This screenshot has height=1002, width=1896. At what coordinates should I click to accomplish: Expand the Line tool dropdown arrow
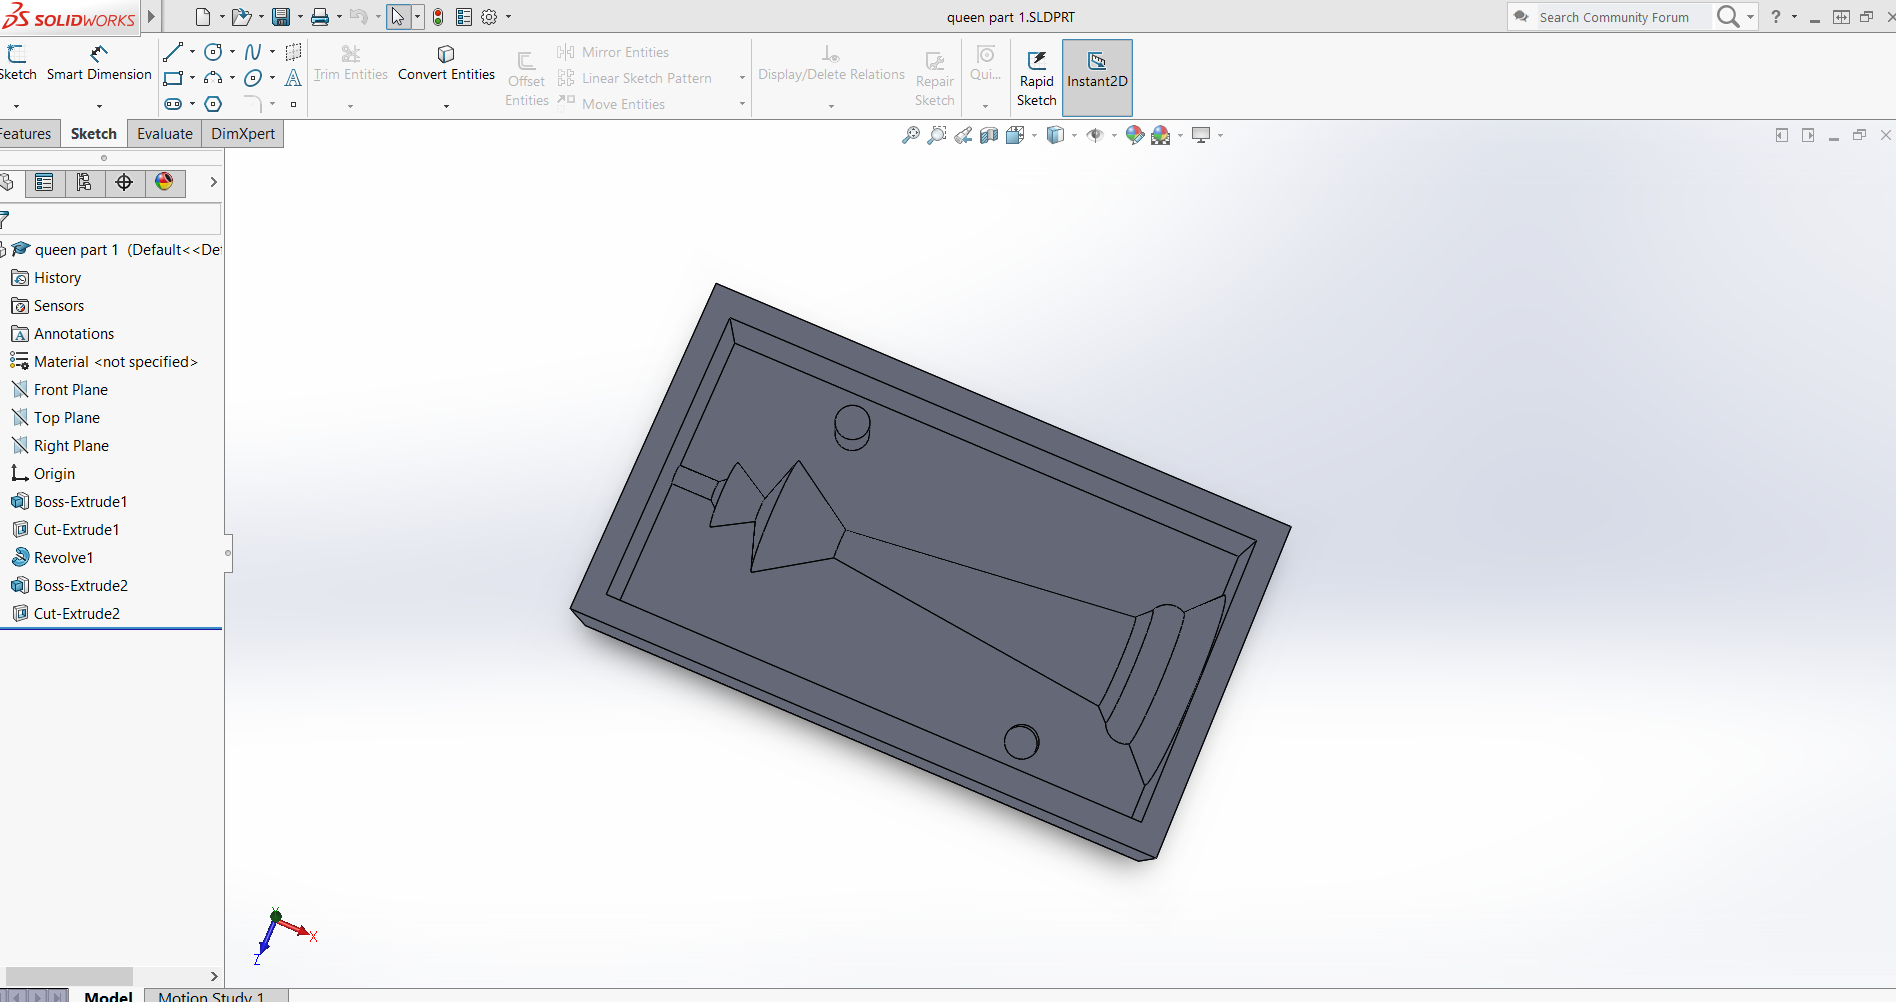[x=192, y=52]
